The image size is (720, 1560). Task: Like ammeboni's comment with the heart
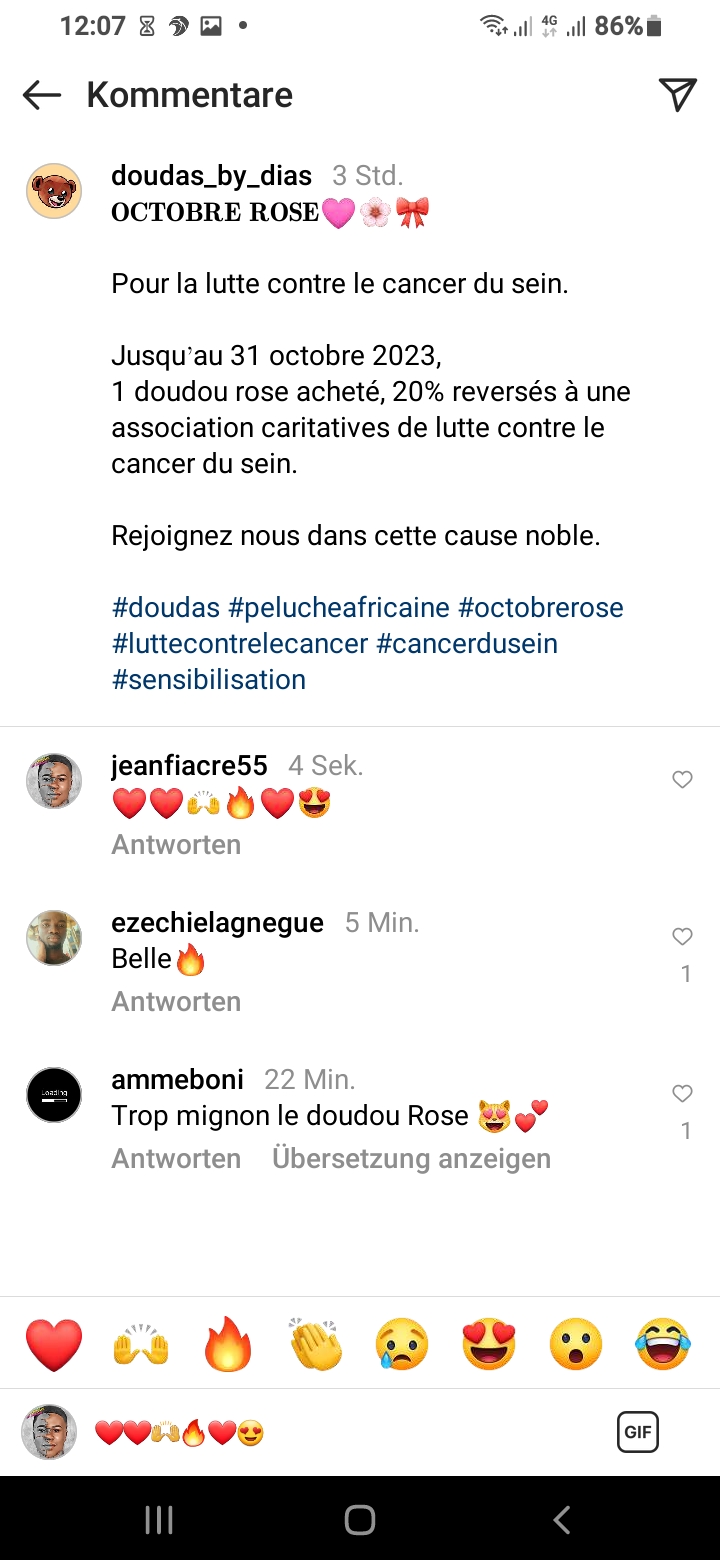click(682, 1094)
